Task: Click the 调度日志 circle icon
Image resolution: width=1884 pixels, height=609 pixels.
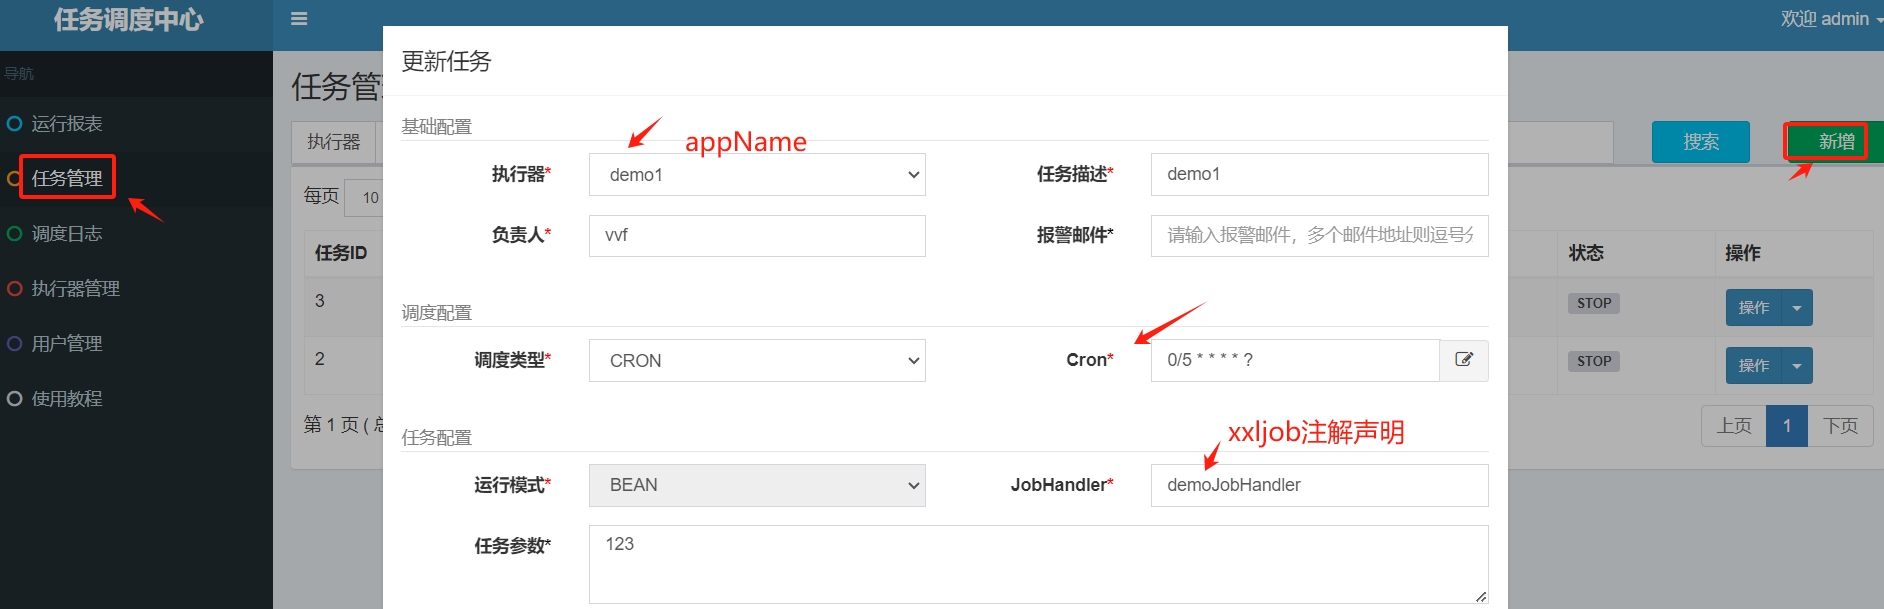Action: [x=14, y=234]
